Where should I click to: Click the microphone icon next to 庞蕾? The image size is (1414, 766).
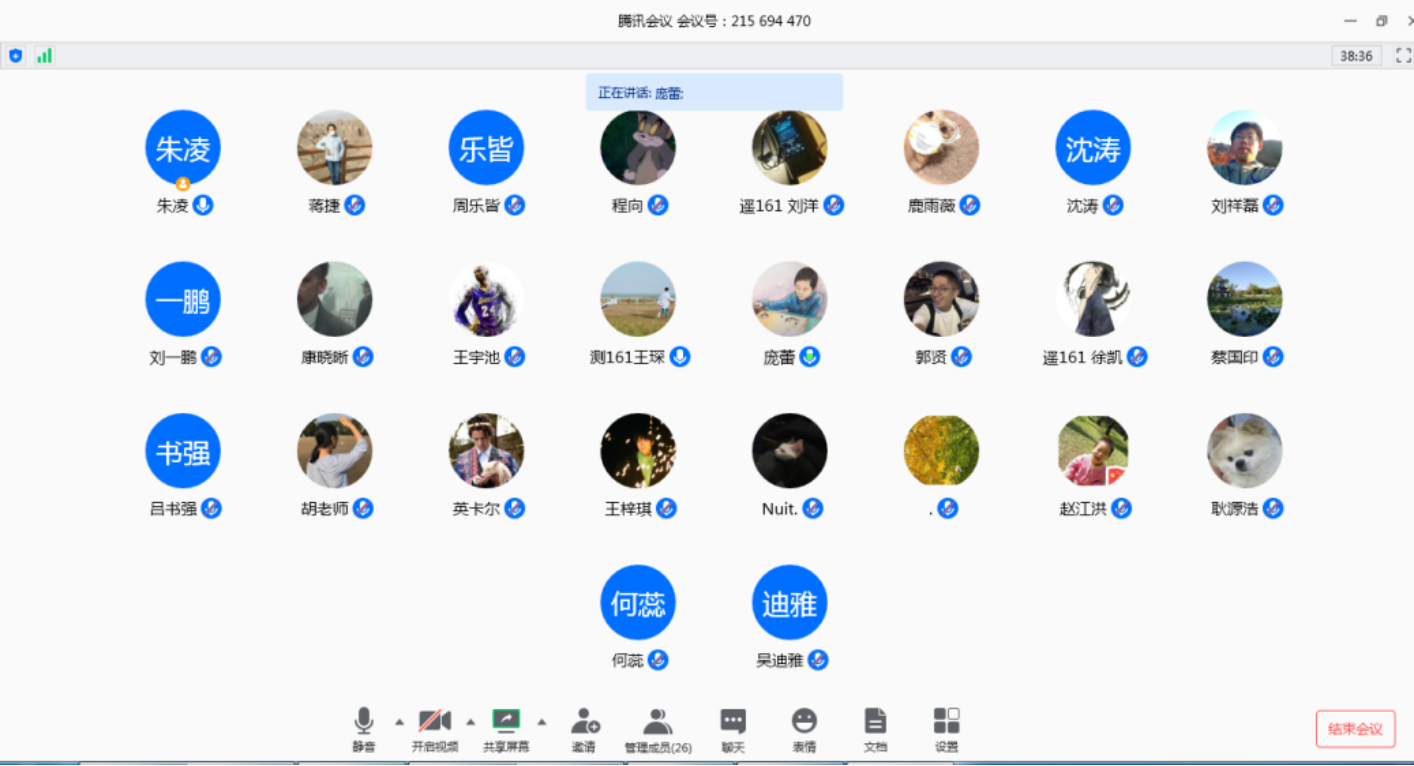point(809,357)
